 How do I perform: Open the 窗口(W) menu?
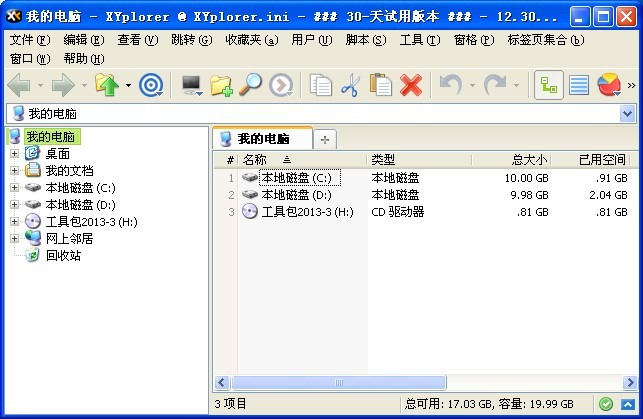pos(30,59)
